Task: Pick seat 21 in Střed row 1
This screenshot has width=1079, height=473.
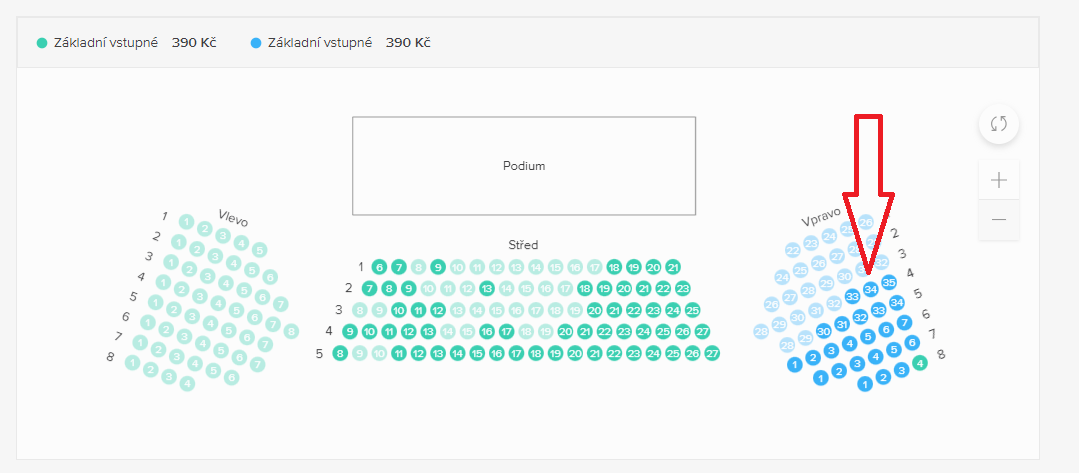Action: tap(673, 267)
